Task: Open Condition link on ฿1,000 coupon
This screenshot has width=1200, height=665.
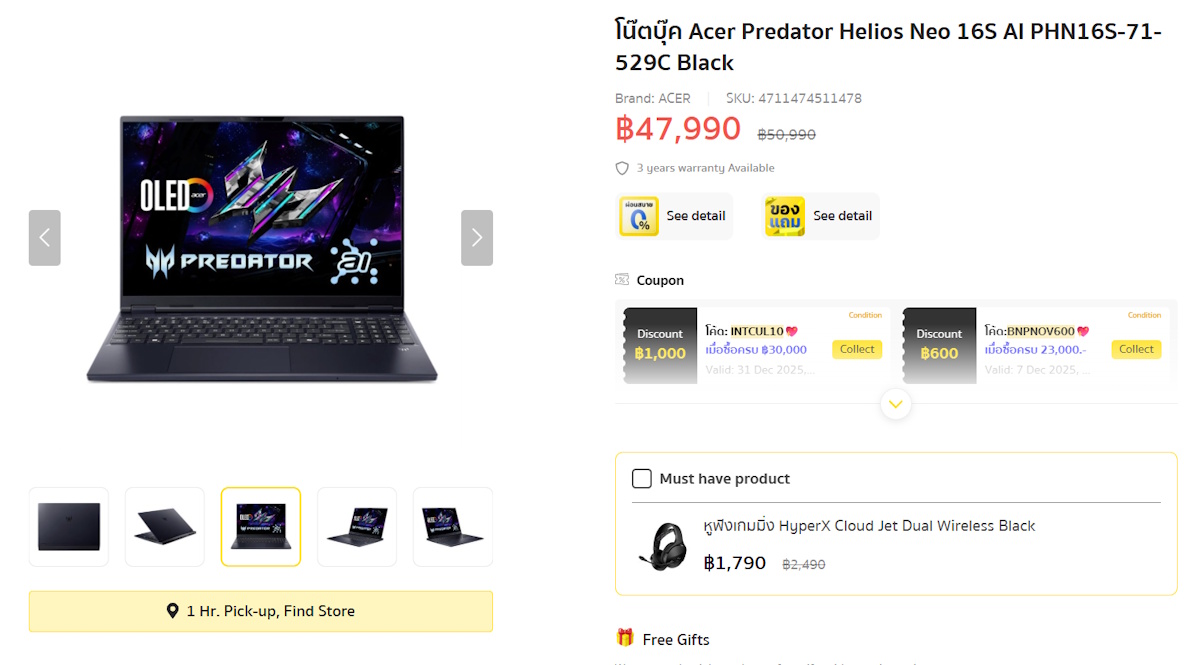Action: pos(865,315)
